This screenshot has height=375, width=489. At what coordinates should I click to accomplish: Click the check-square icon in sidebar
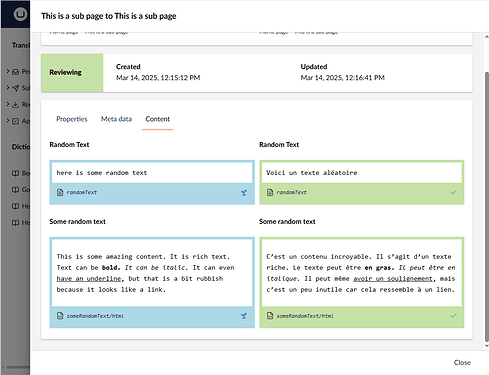[15, 121]
